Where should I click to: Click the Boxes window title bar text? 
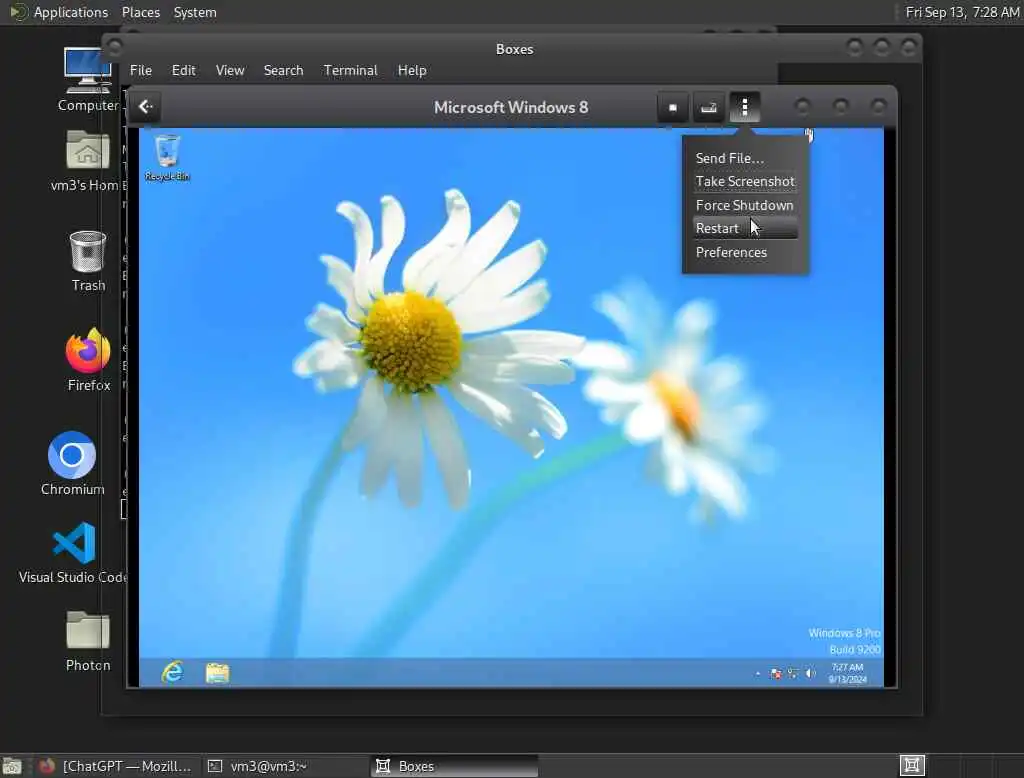[x=515, y=49]
